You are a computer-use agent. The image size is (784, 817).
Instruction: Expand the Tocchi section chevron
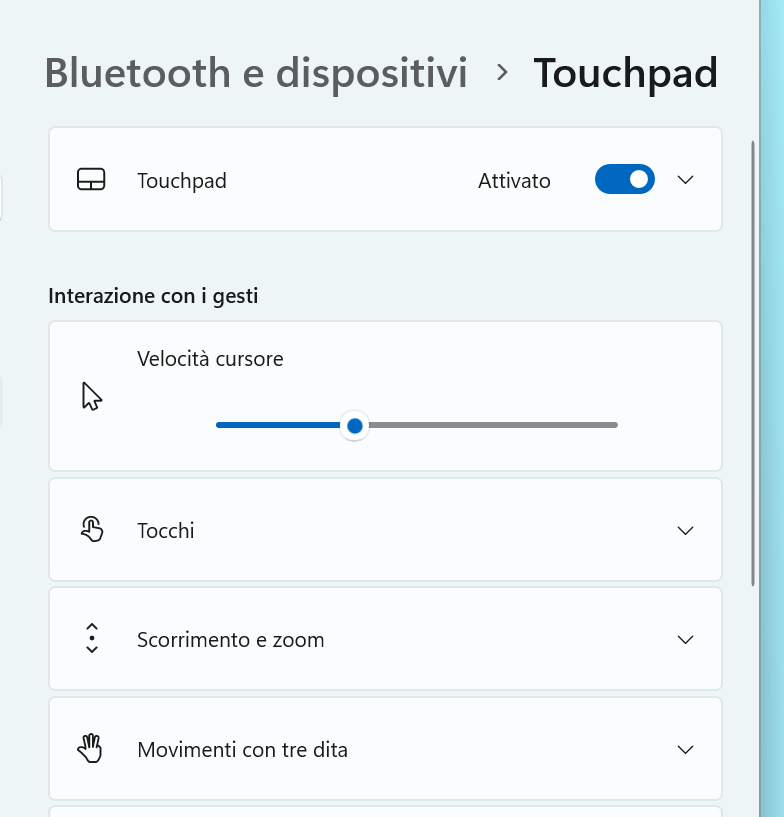coord(685,530)
